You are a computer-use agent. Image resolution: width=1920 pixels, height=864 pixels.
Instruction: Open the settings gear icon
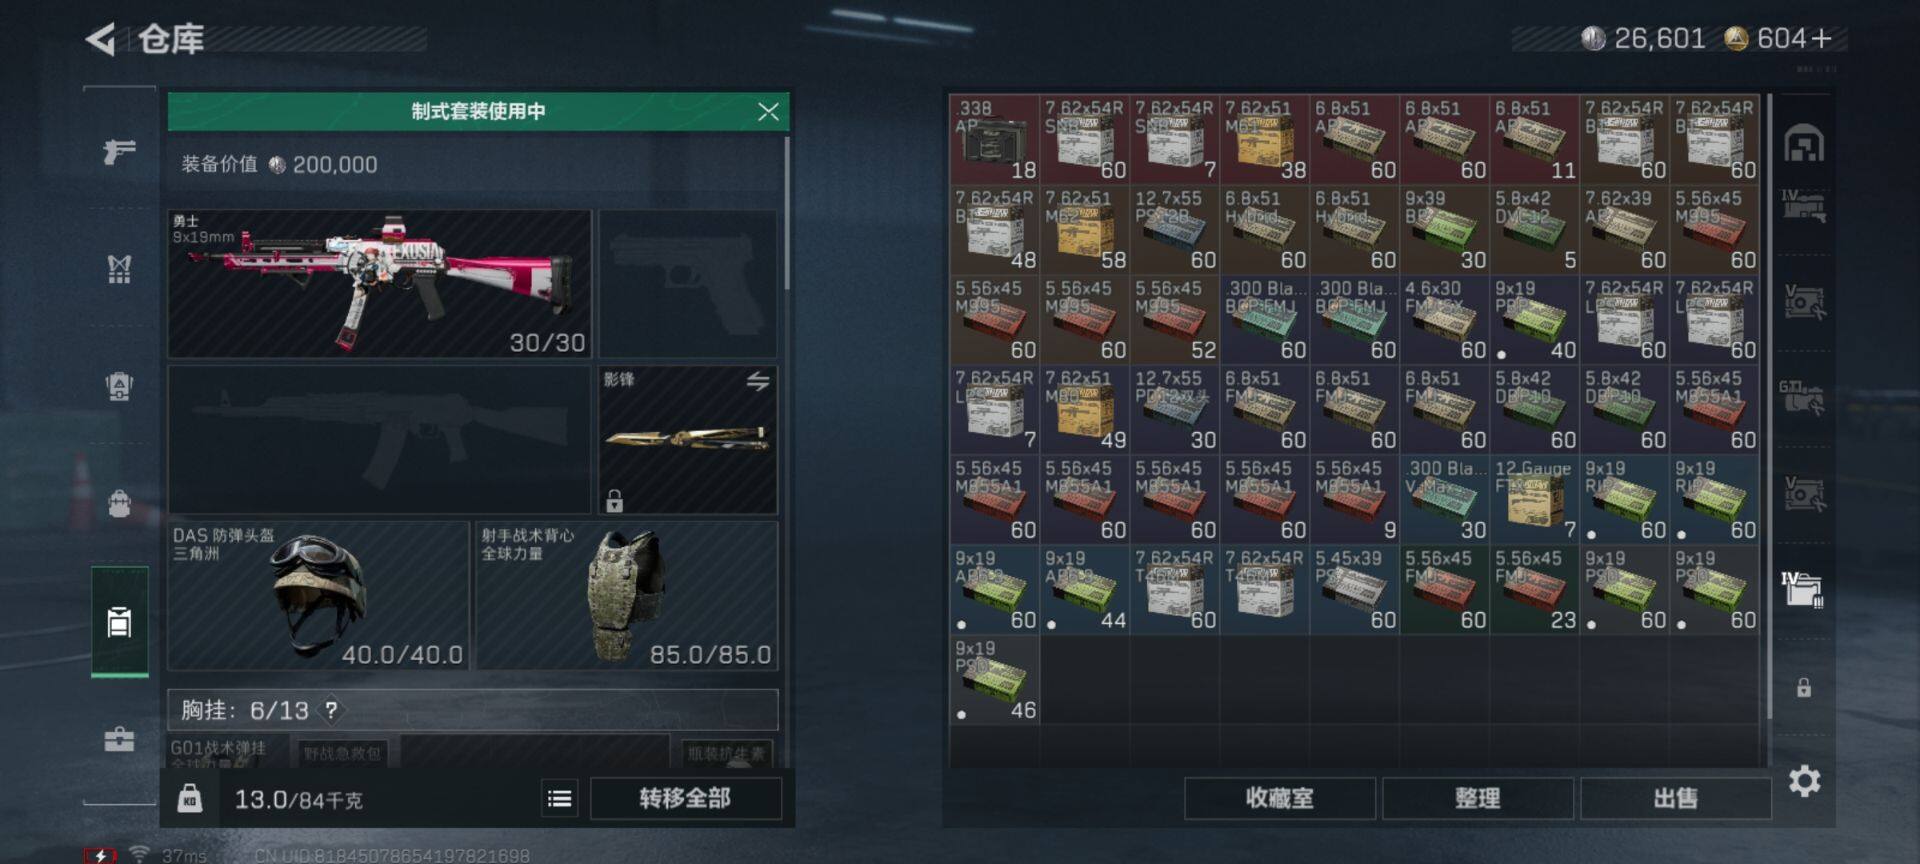click(x=1804, y=781)
